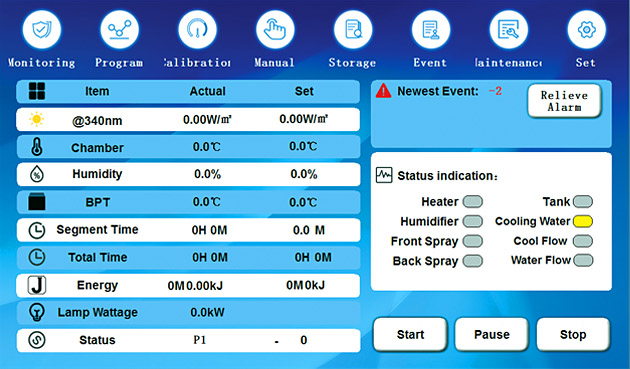Click the yellow Cooling Water indicator
The image size is (630, 369).
point(583,221)
